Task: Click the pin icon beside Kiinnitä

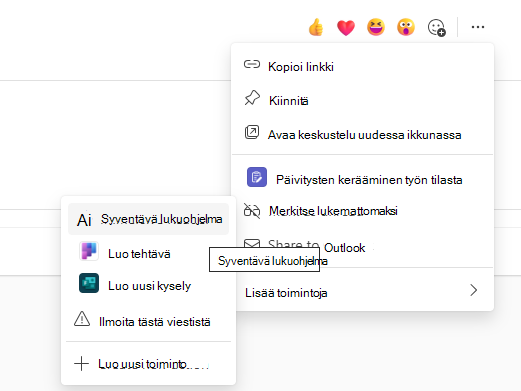Action: (x=252, y=98)
